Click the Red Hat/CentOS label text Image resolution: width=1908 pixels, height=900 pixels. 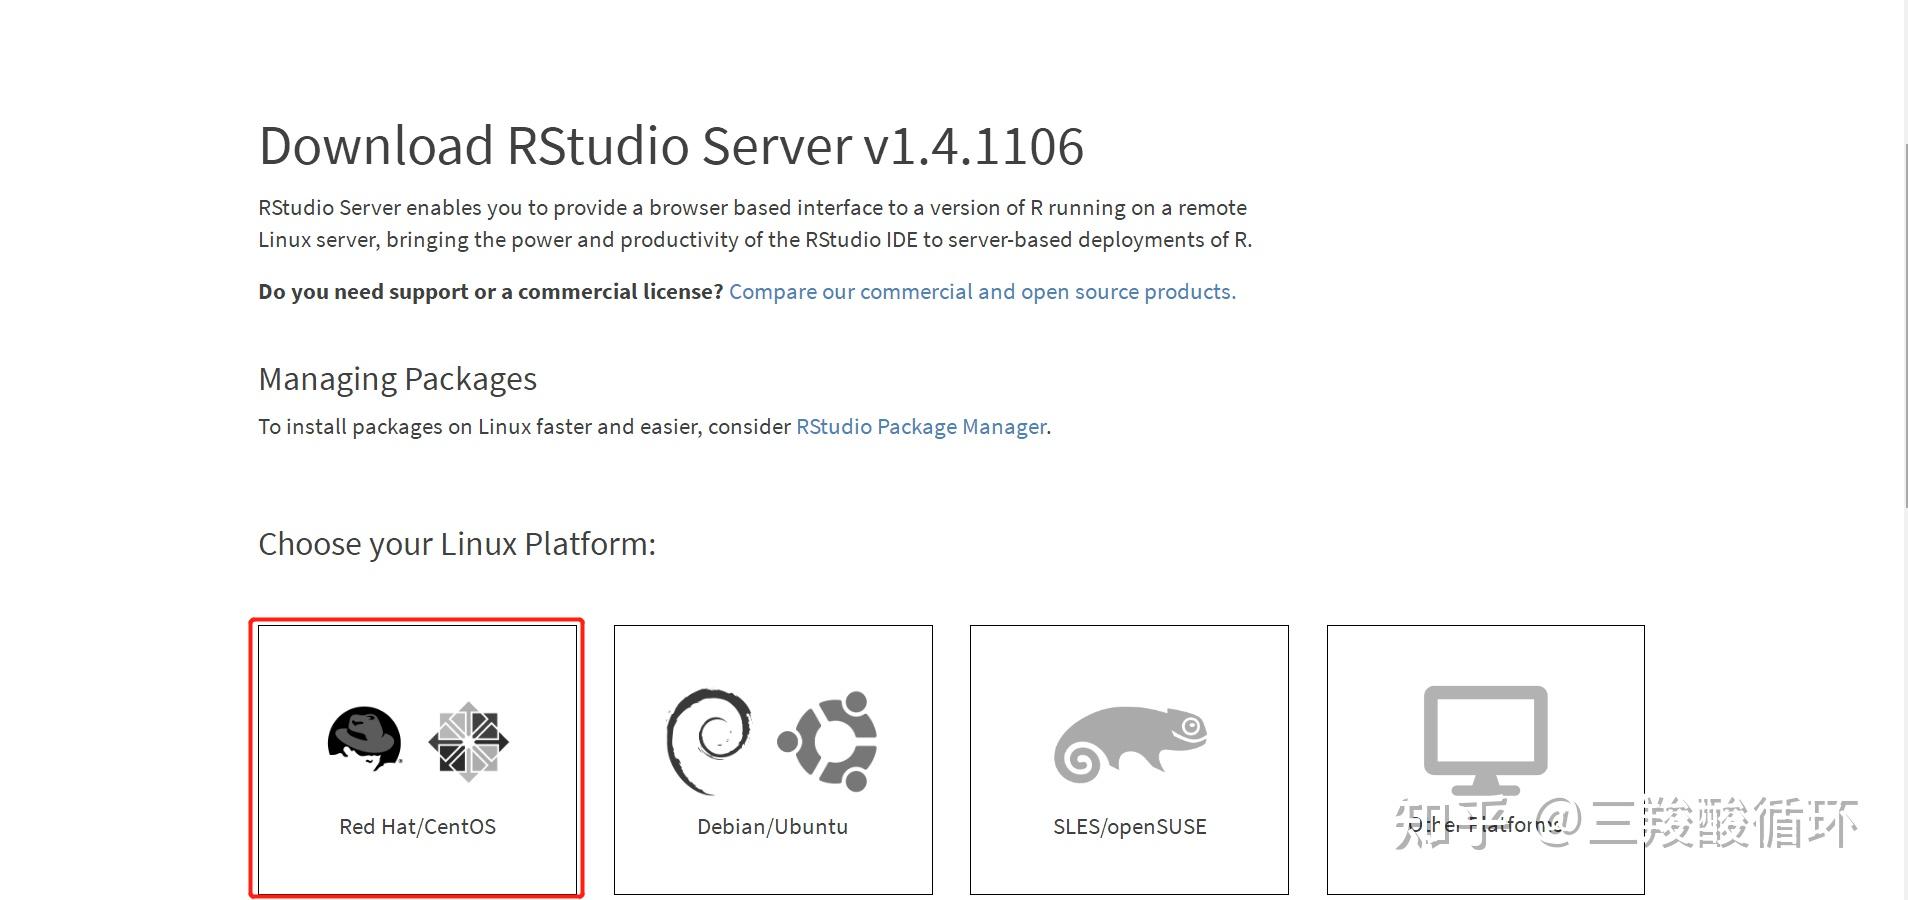417,826
